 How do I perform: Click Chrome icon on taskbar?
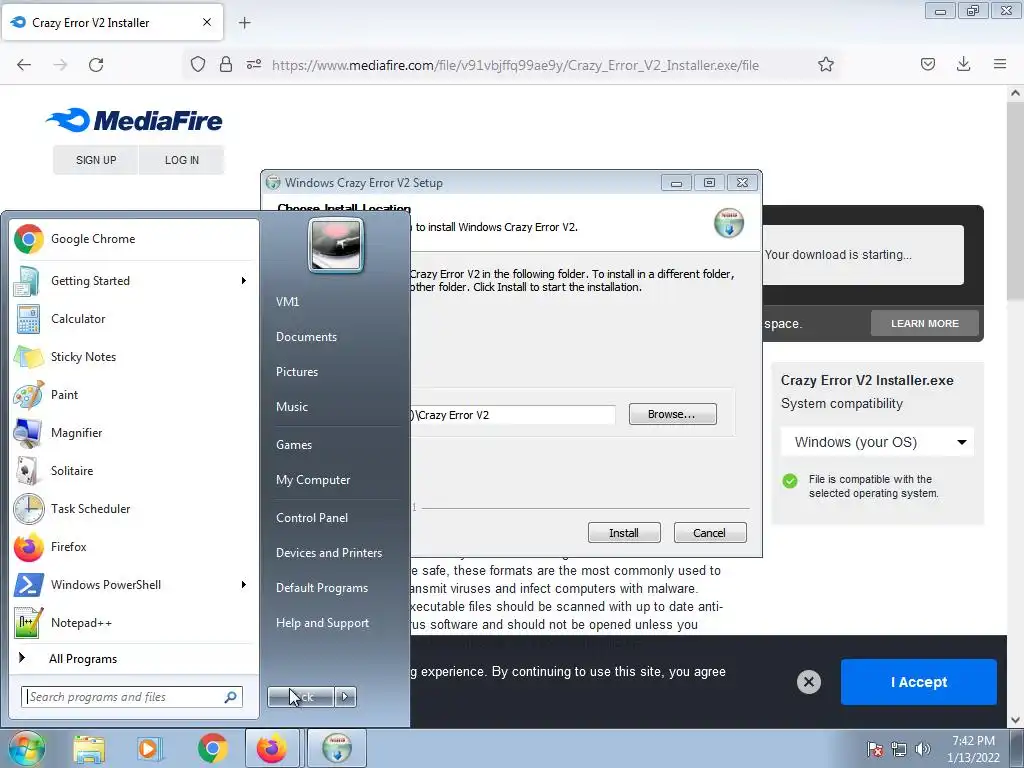tap(212, 748)
